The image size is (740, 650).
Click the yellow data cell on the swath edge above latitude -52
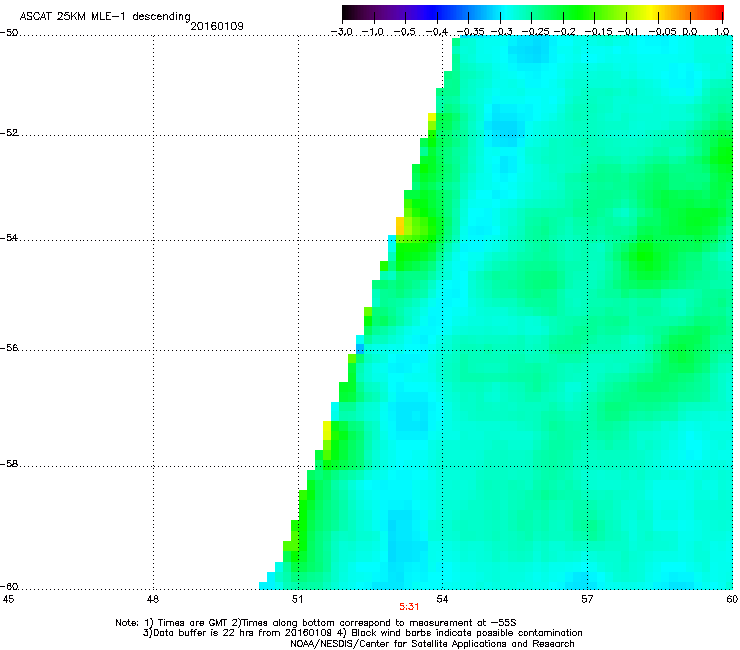[432, 117]
